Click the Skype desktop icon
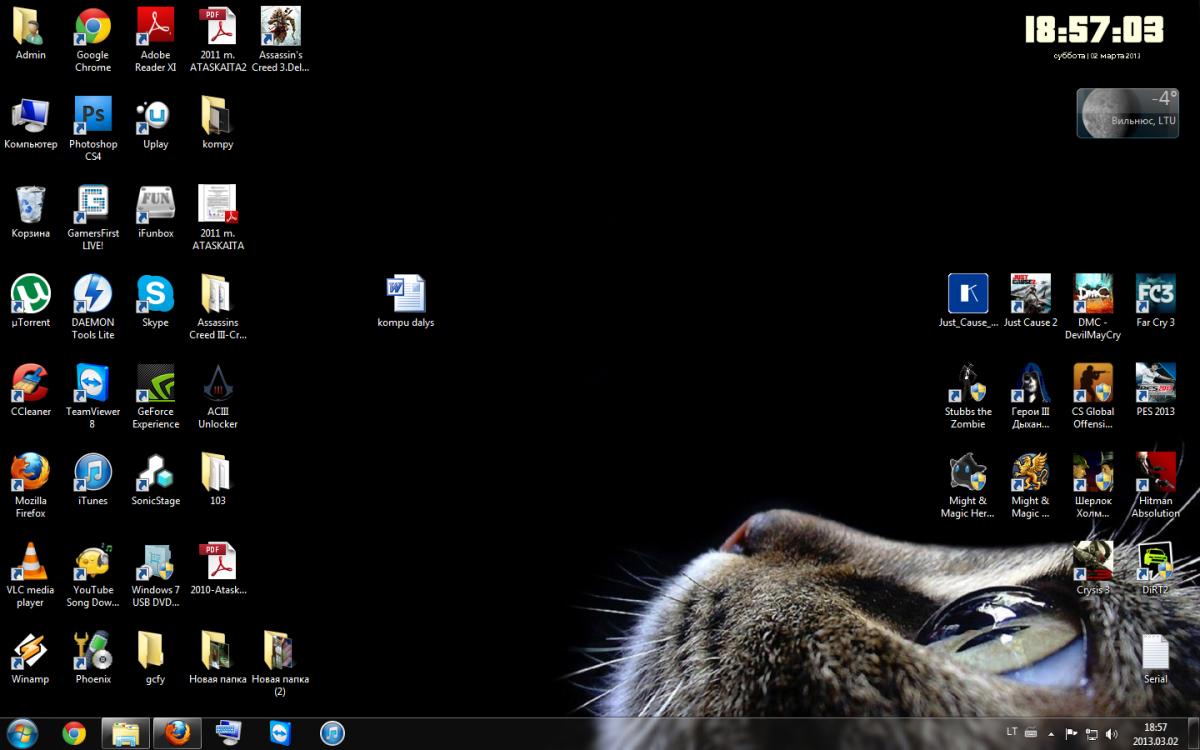The width and height of the screenshot is (1200, 750). (x=155, y=294)
